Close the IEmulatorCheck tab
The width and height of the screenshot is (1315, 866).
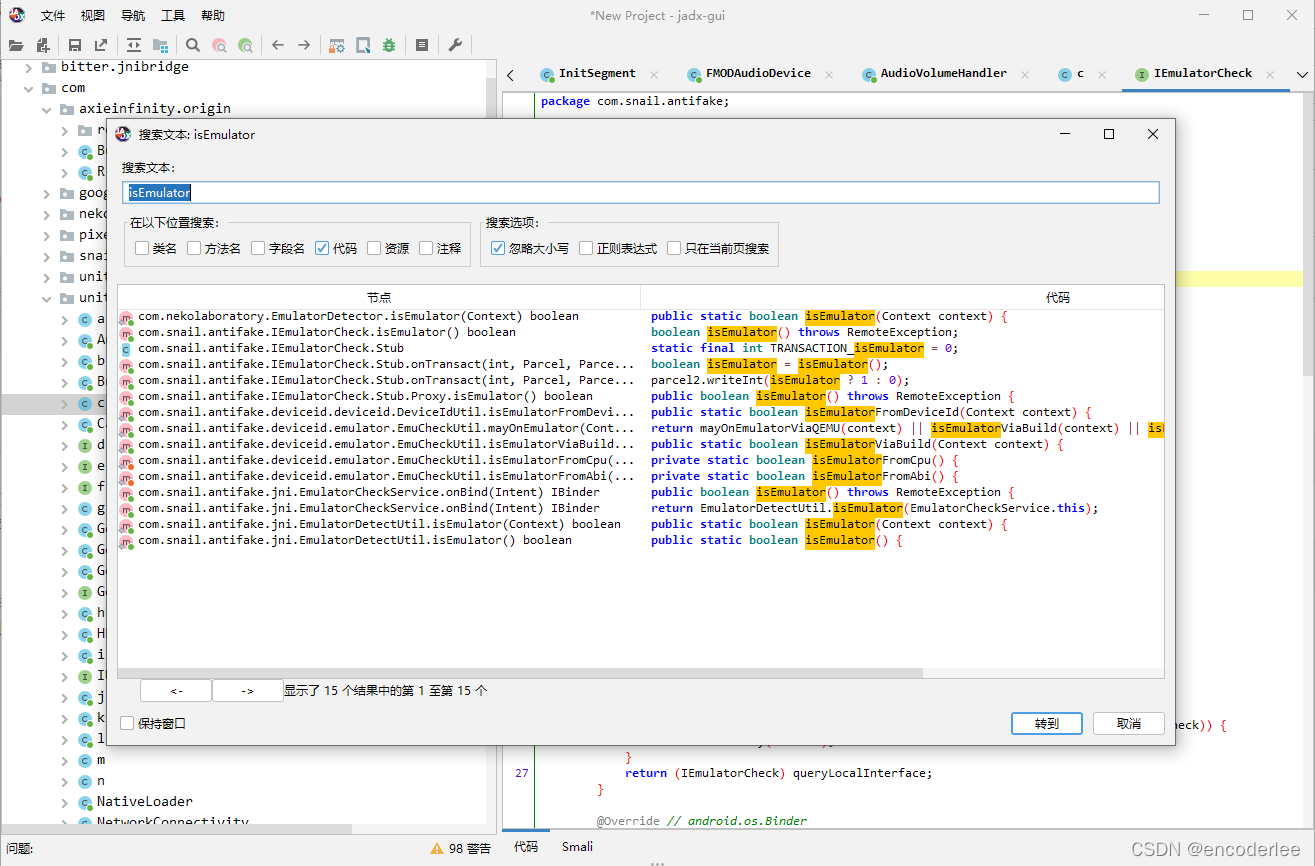[1270, 74]
